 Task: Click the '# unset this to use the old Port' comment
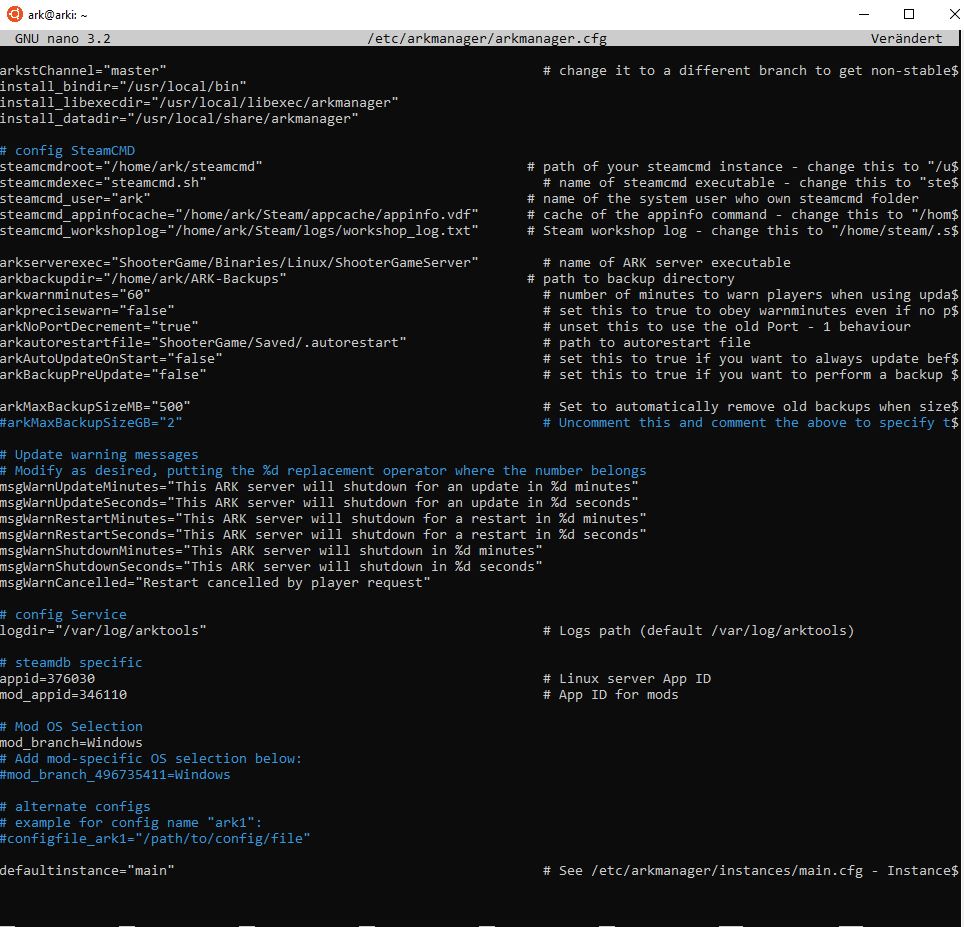pos(727,326)
